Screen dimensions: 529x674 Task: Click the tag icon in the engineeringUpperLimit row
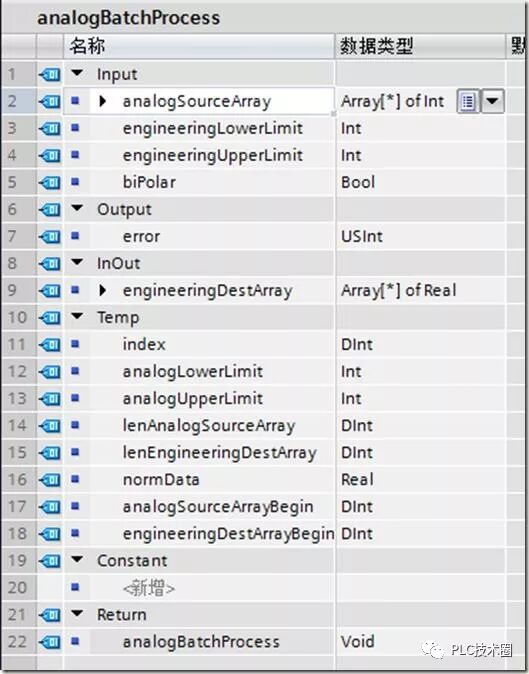click(49, 156)
